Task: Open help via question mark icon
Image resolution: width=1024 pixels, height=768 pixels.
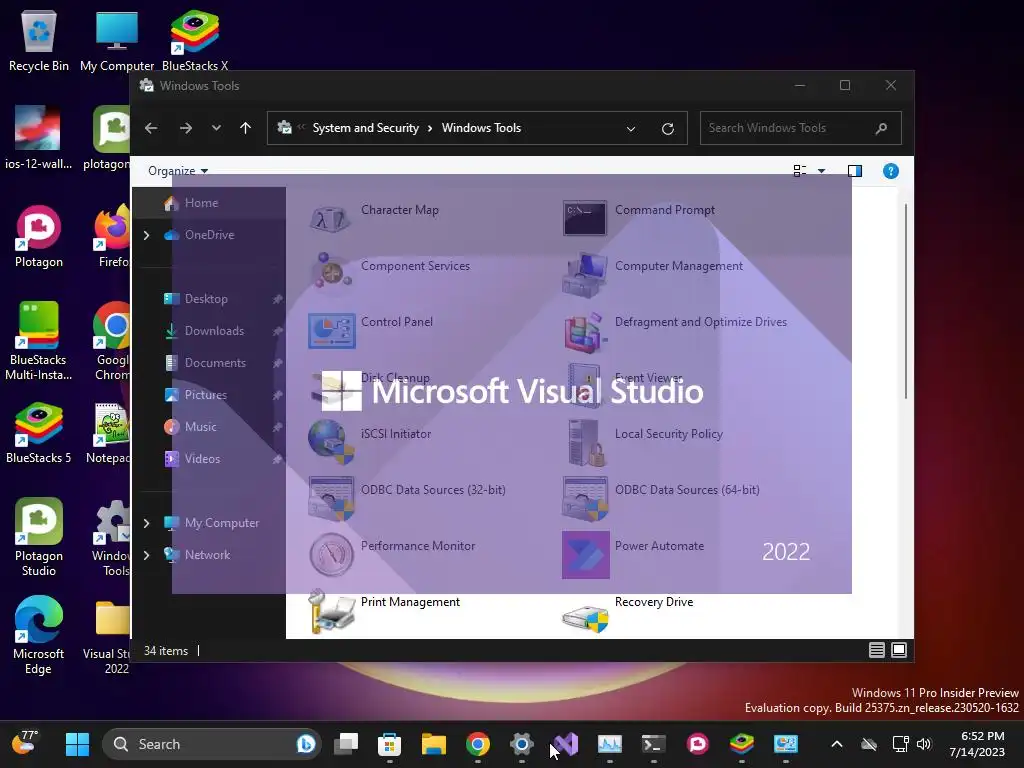Action: [x=890, y=171]
